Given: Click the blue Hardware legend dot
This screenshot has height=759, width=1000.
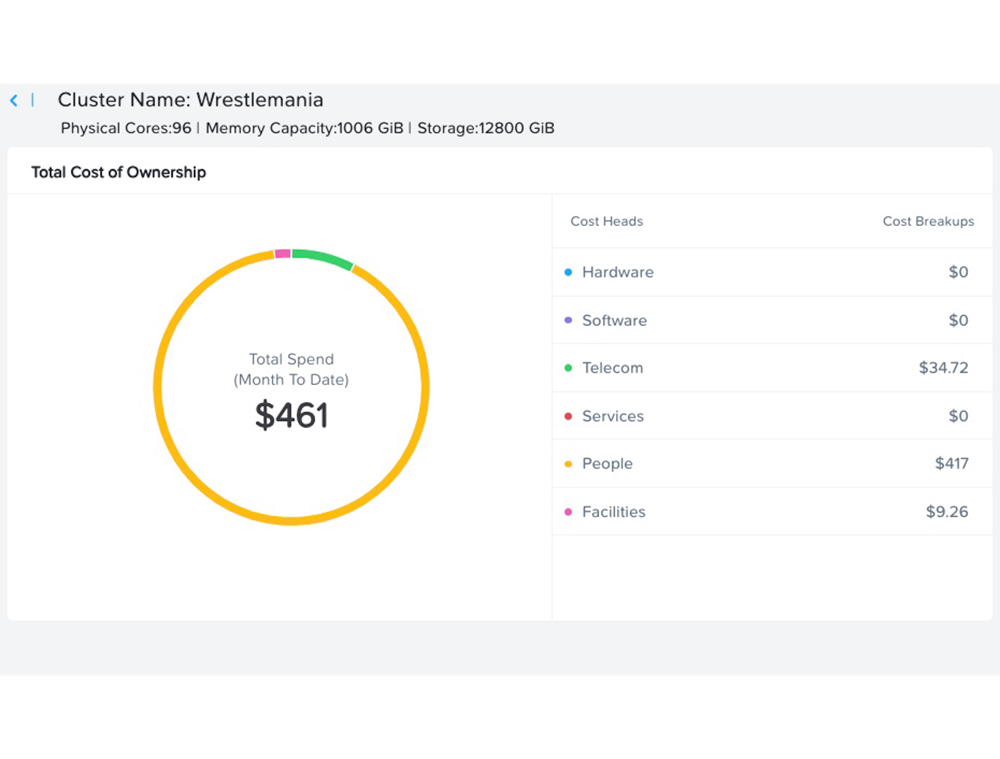Looking at the screenshot, I should [x=568, y=272].
